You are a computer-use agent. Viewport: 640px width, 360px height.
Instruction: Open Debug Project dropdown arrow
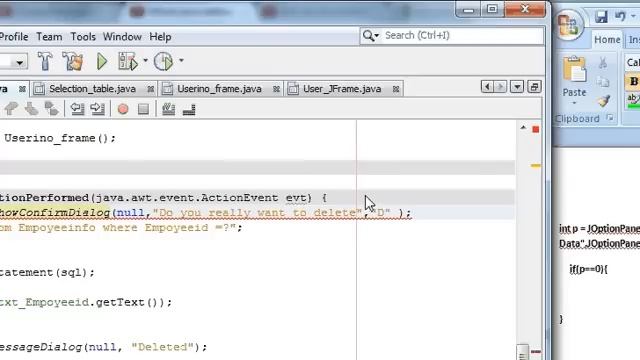tap(145, 61)
